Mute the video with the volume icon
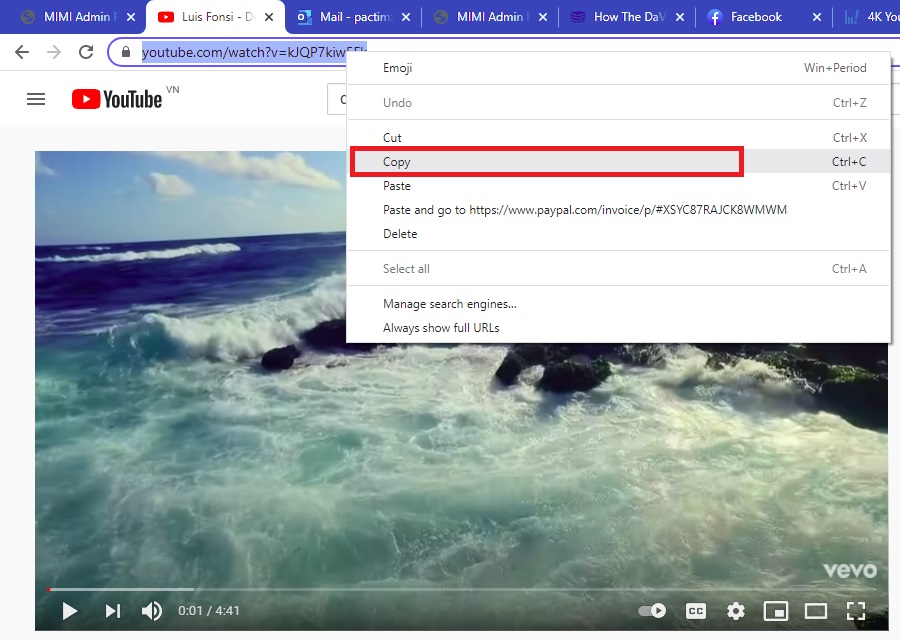900x640 pixels. coord(152,610)
